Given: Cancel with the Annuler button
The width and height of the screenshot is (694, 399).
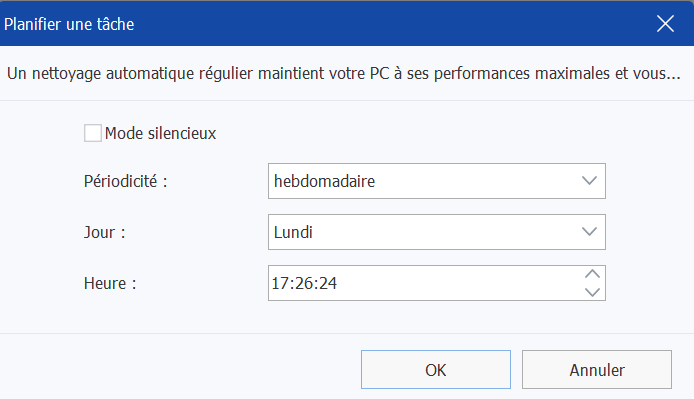Looking at the screenshot, I should 597,370.
